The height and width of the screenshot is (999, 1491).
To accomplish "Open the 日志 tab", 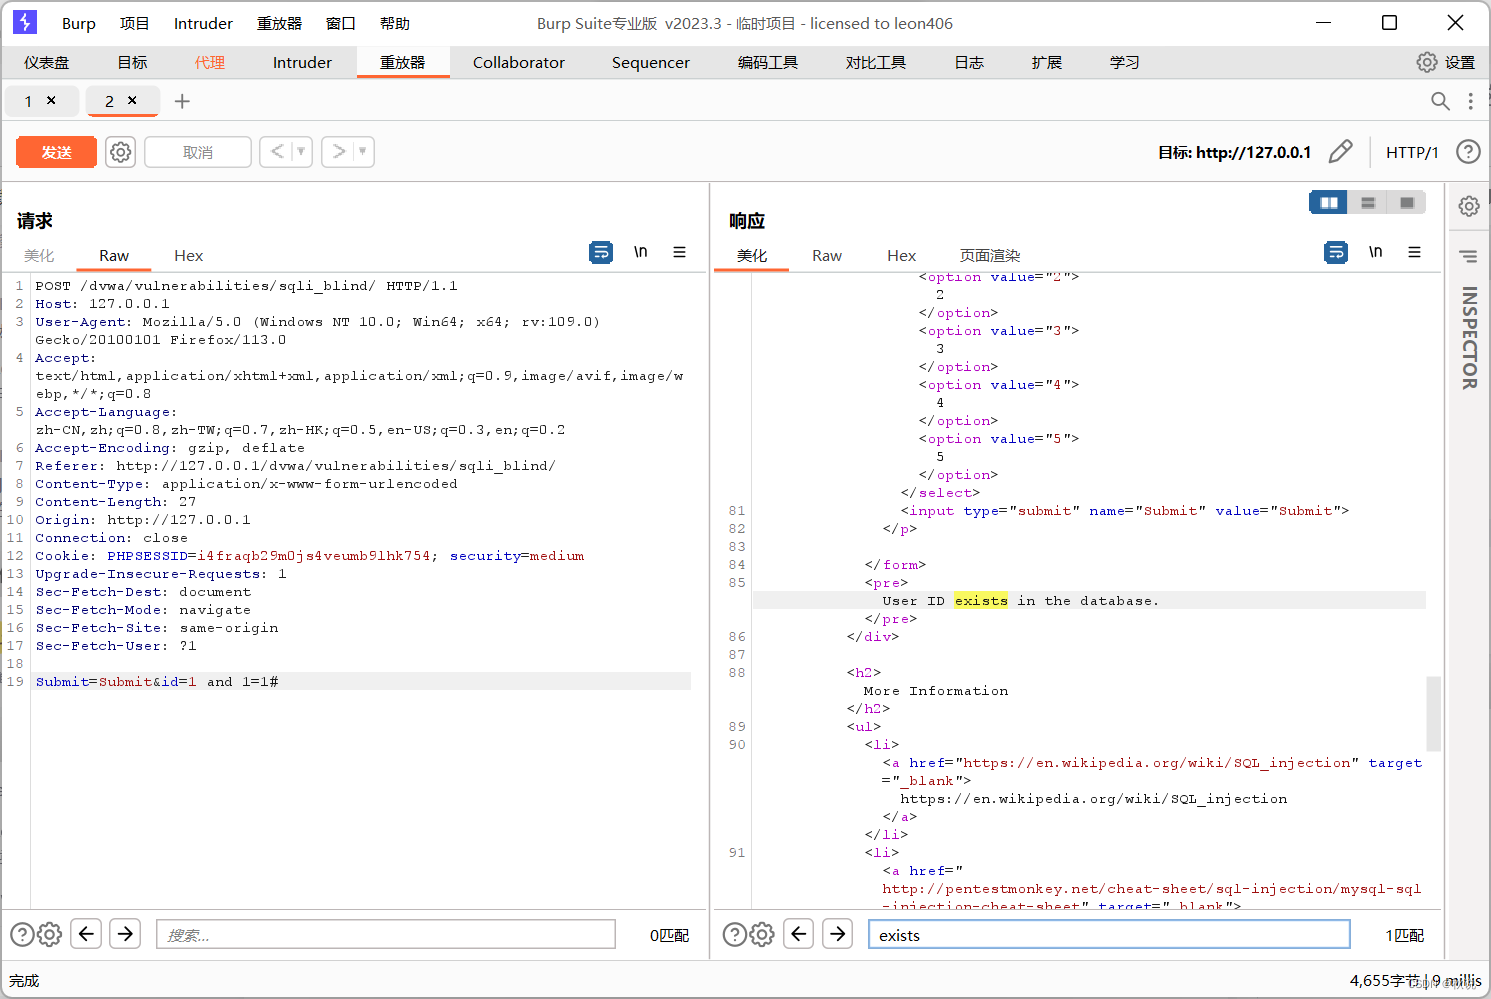I will (x=969, y=62).
